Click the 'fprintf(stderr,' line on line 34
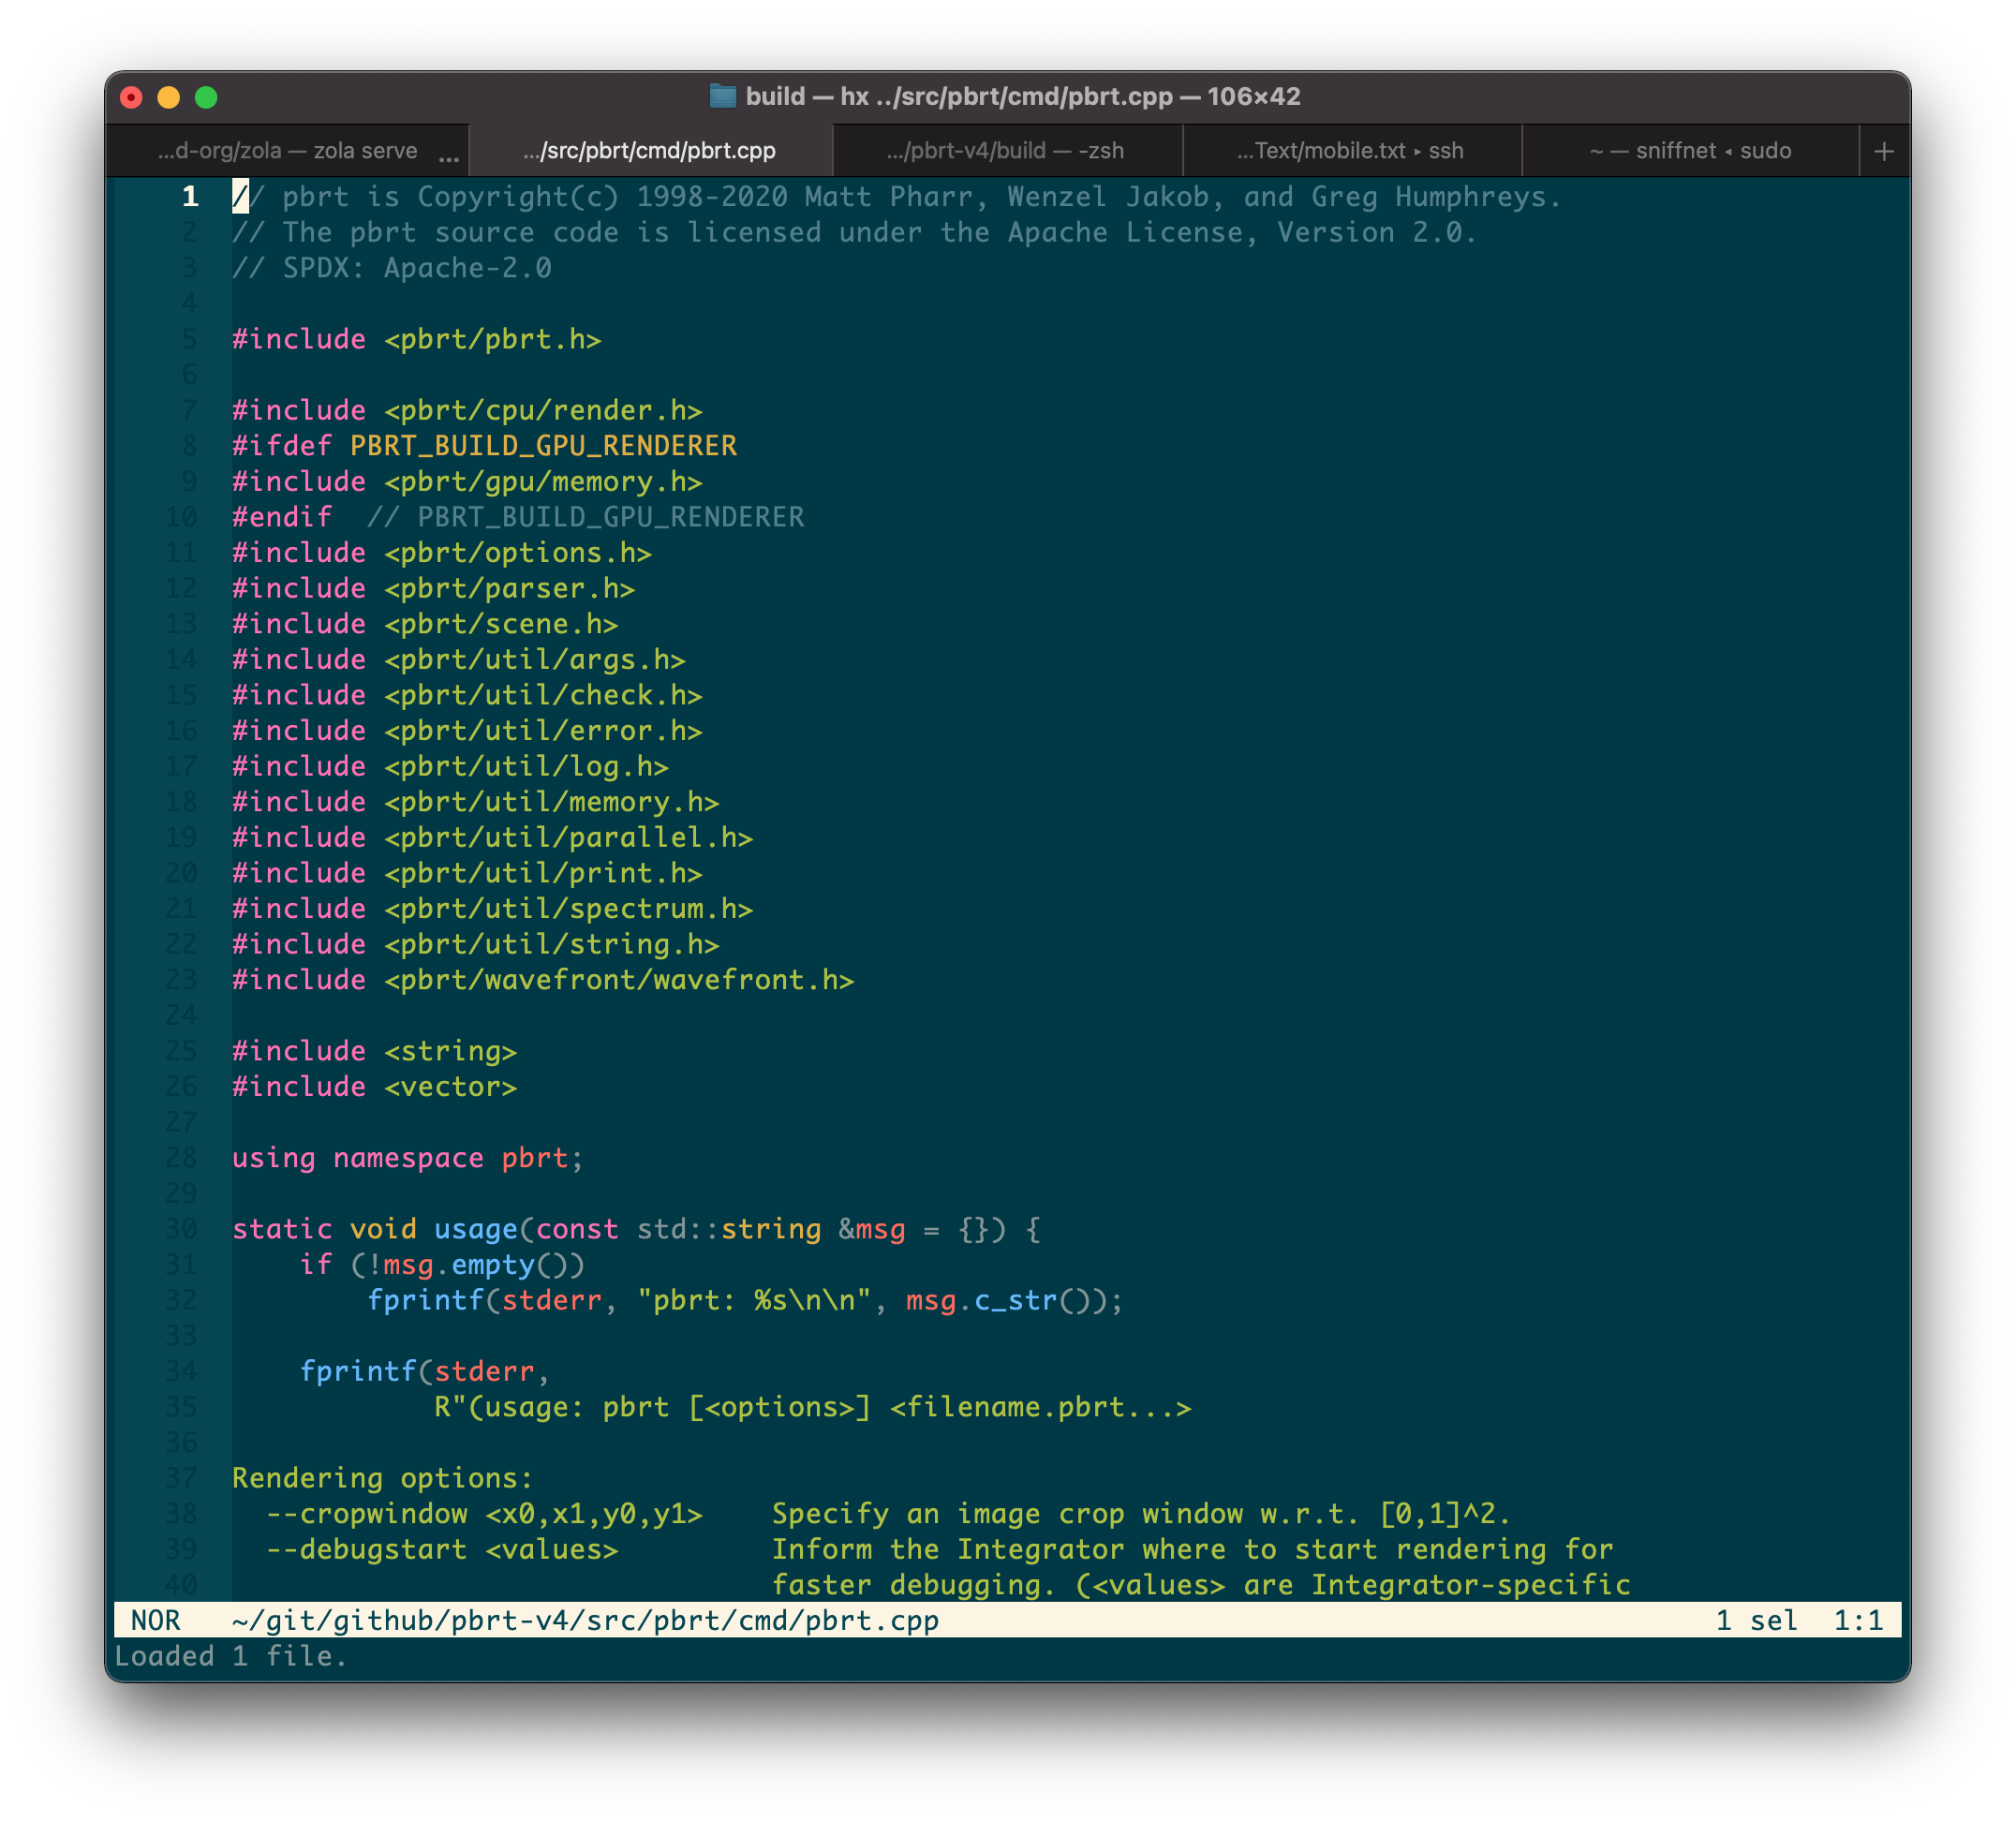 425,1371
